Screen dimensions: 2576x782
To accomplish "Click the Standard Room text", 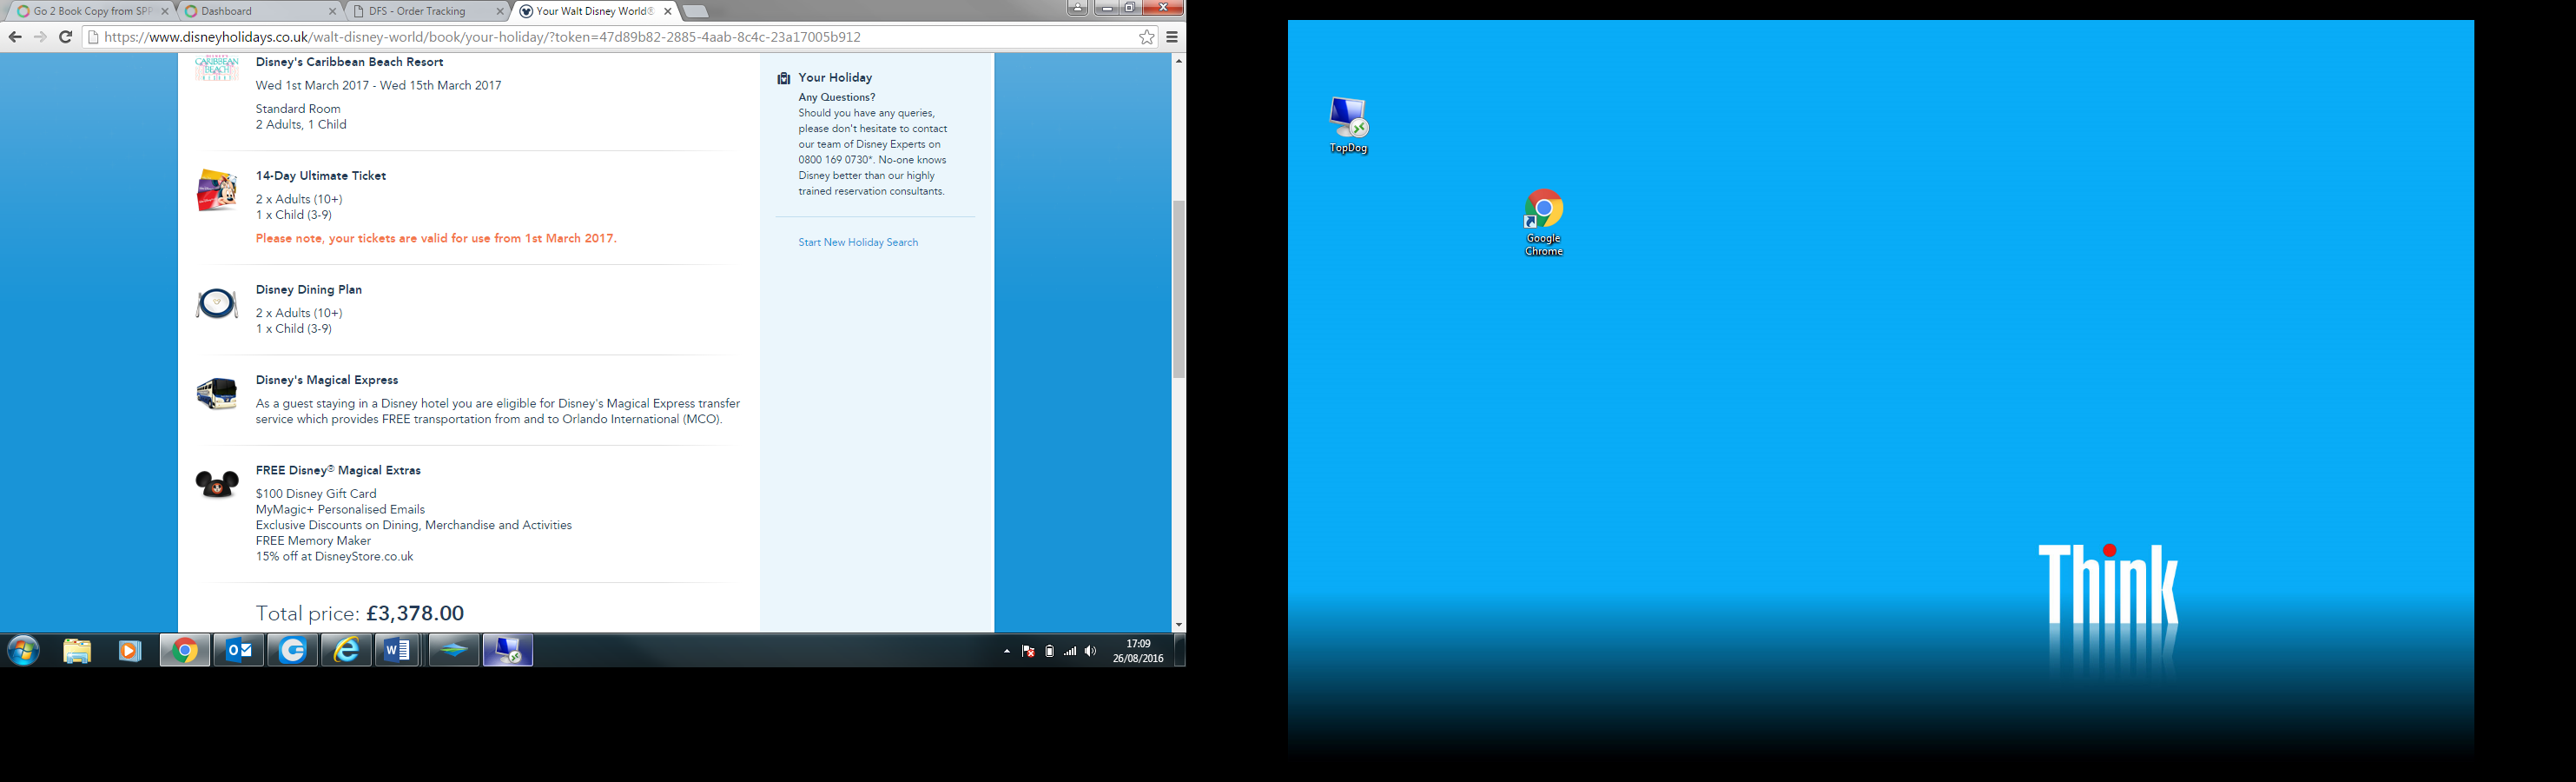I will [x=298, y=109].
